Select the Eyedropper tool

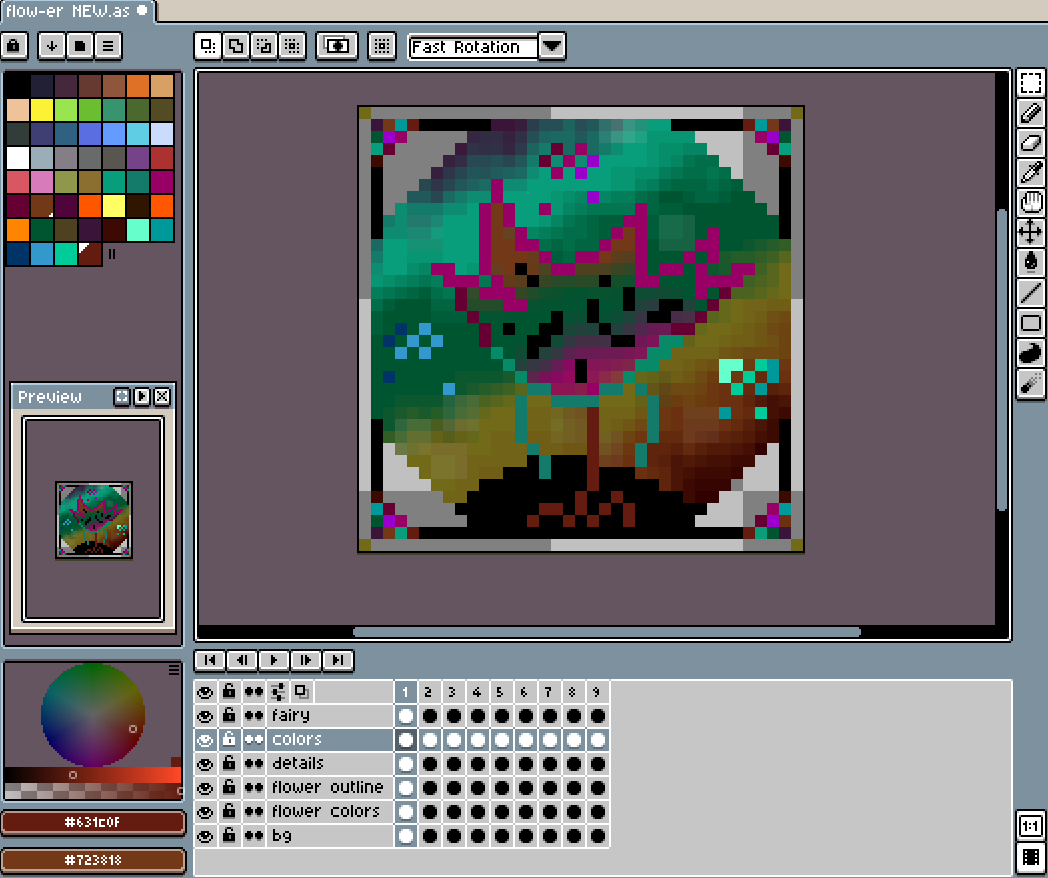[x=1030, y=173]
